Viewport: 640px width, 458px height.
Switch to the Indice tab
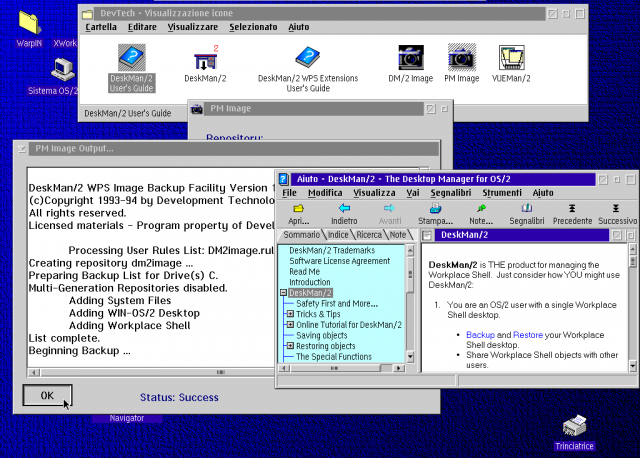[x=338, y=235]
